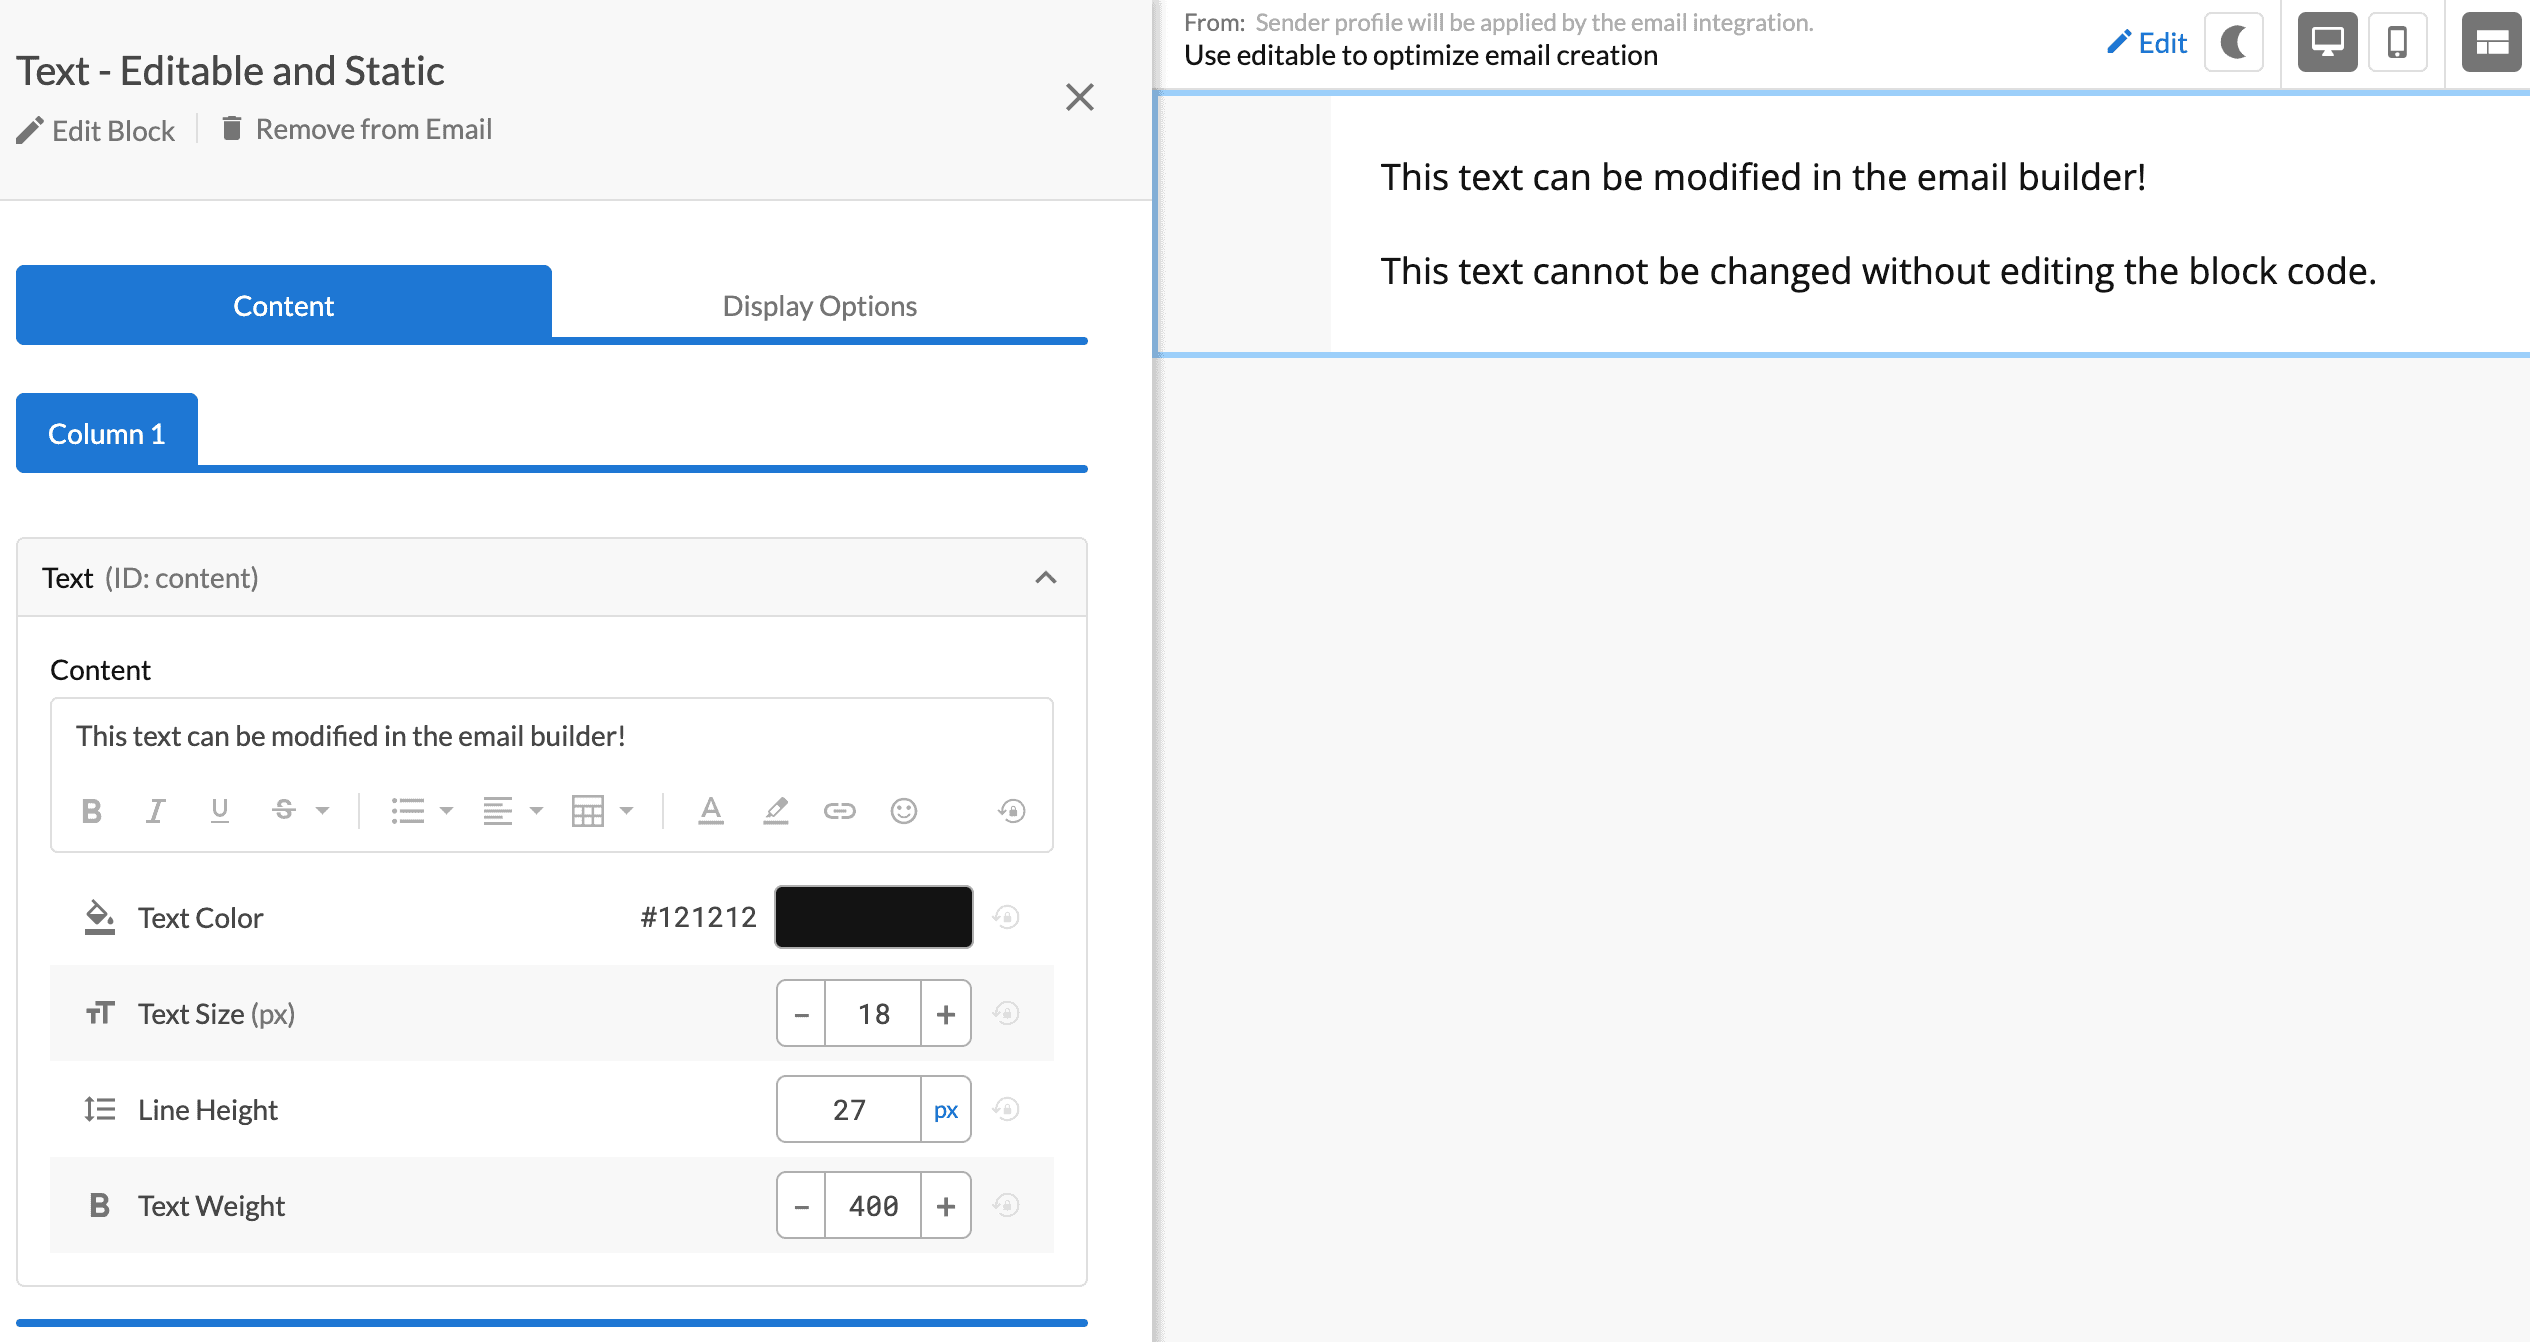Click the Line Height value field
Viewport: 2530px width, 1342px height.
coord(849,1110)
